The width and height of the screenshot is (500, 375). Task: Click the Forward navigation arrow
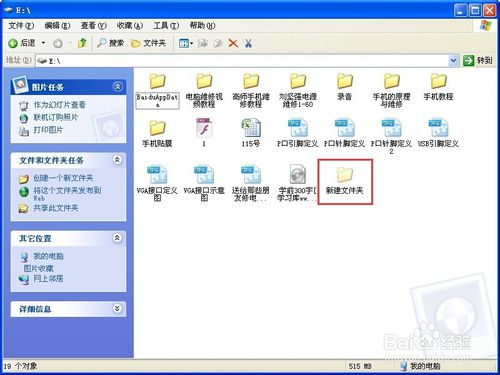[57, 43]
